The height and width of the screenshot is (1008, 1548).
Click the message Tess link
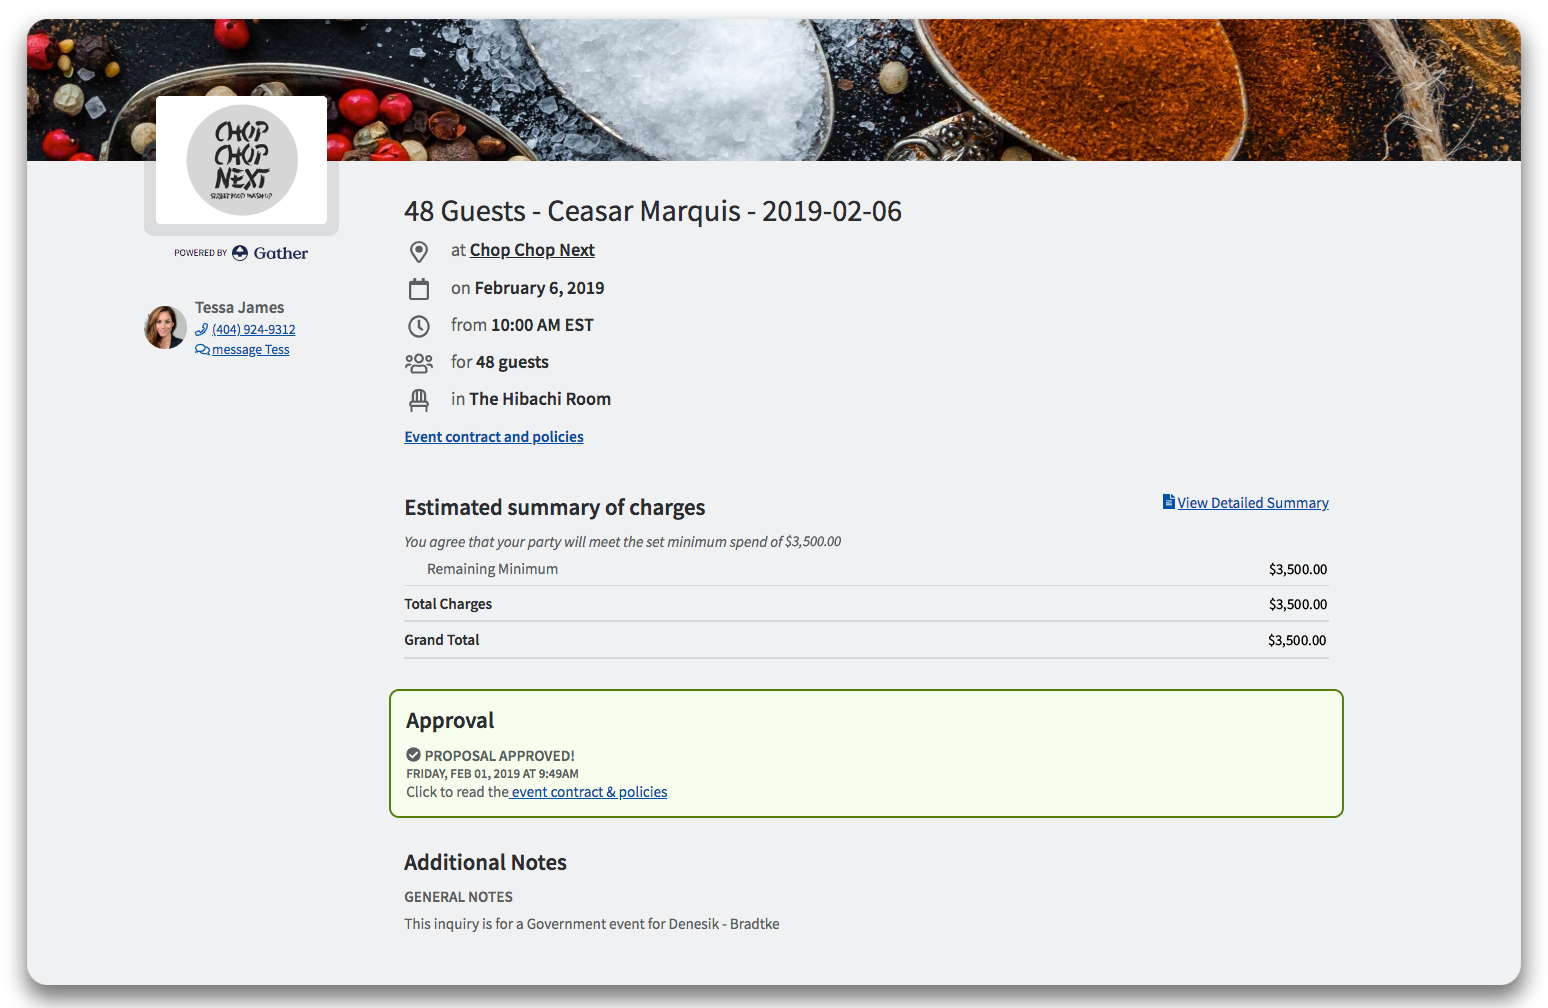point(249,349)
